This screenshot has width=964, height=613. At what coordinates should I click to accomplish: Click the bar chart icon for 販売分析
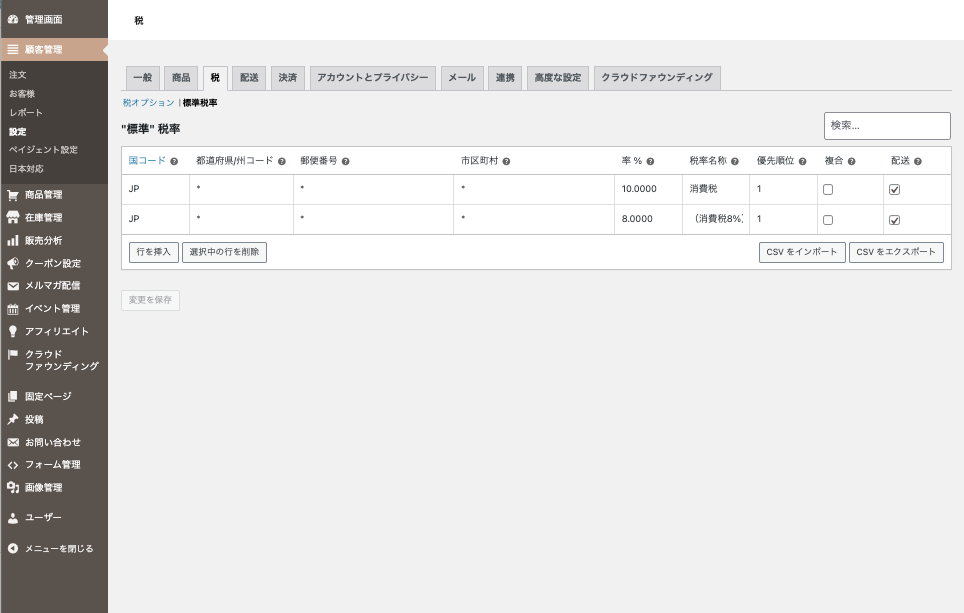(13, 241)
